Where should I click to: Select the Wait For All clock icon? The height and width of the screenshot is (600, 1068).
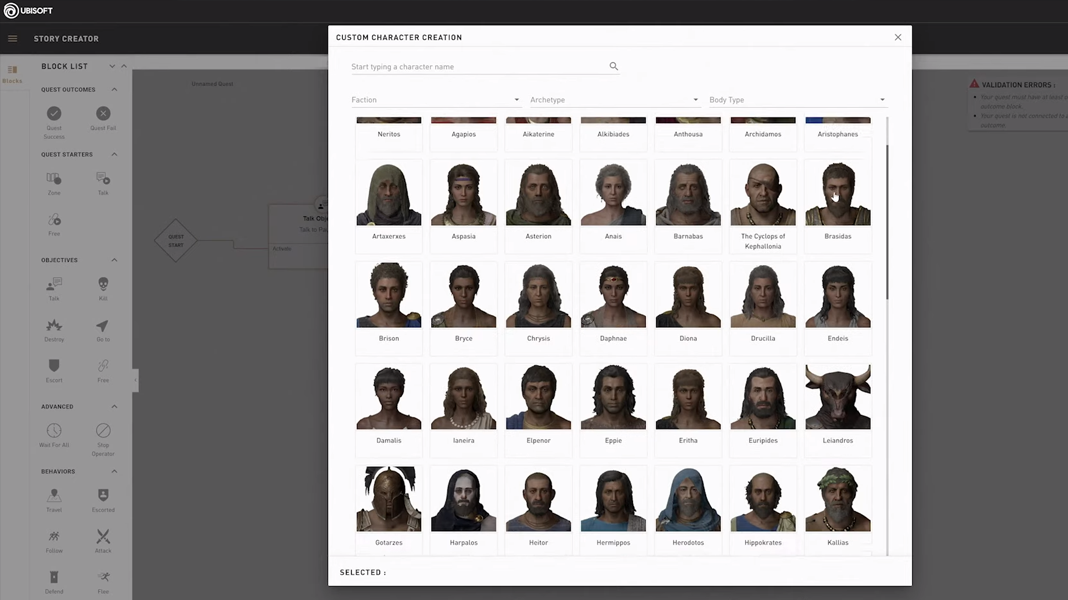54,430
